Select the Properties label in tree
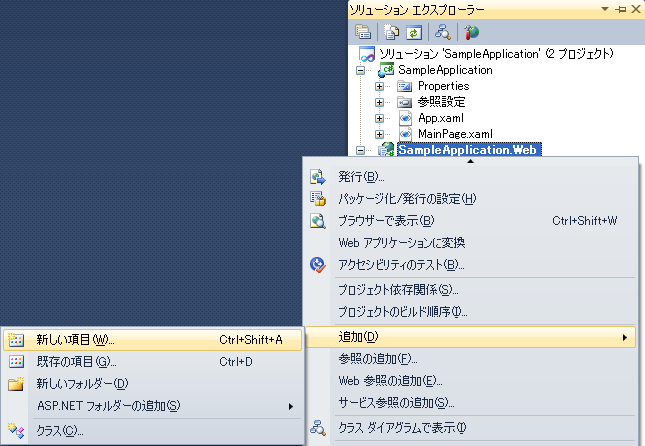Viewport: 645px width, 446px height. coord(443,86)
